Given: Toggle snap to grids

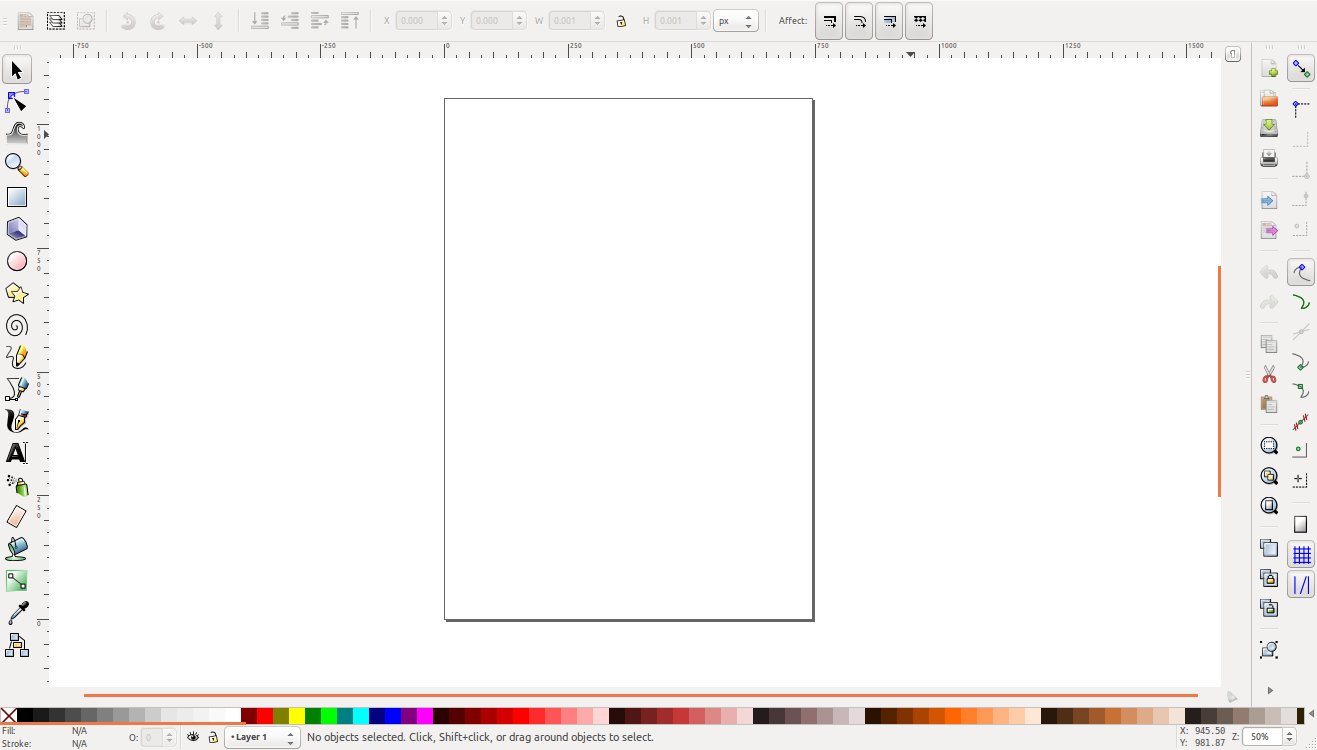Looking at the screenshot, I should pyautogui.click(x=1301, y=555).
